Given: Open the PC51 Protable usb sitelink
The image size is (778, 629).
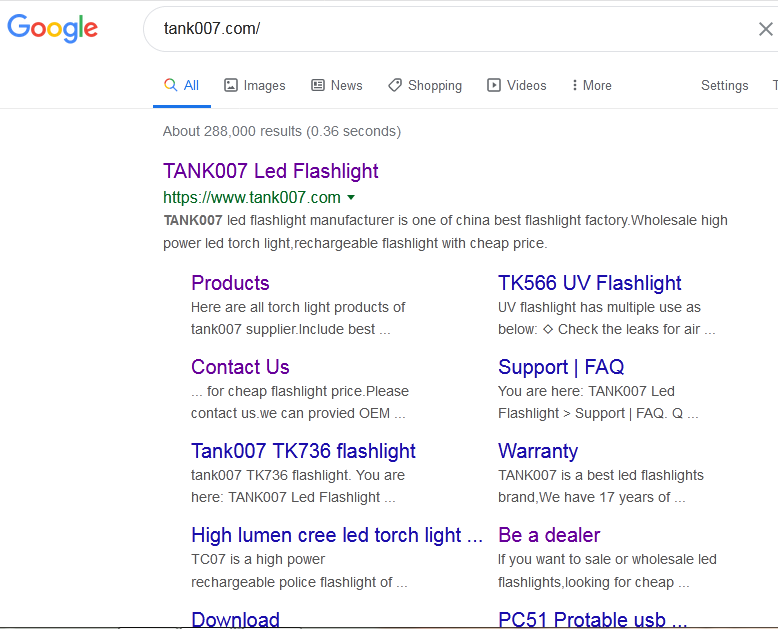Looking at the screenshot, I should pos(592,619).
